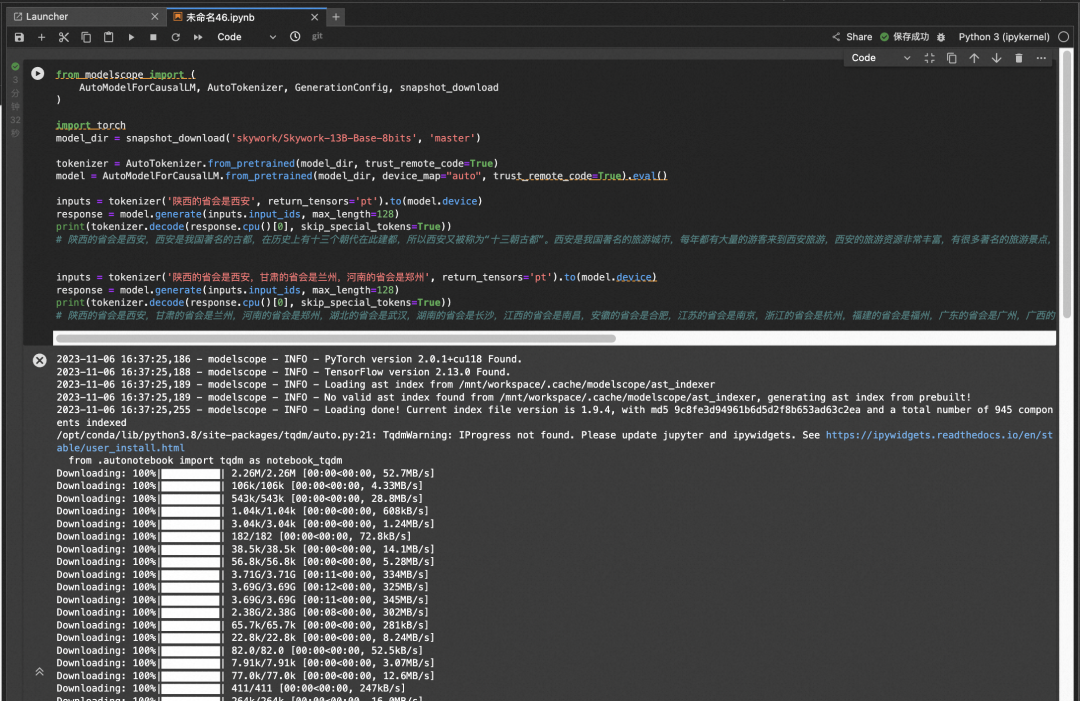Click the clock icon in the toolbar
Image resolution: width=1080 pixels, height=701 pixels.
tap(295, 37)
